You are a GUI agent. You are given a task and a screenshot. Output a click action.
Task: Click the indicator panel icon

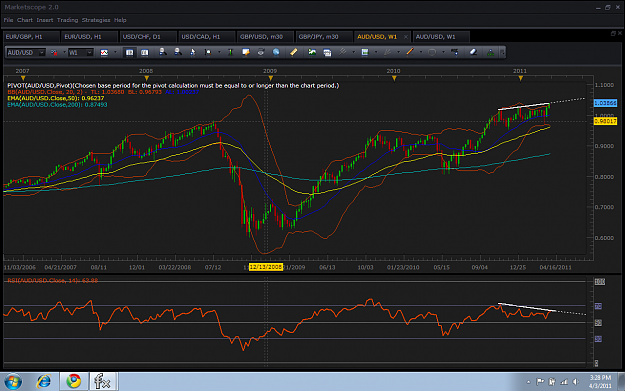coord(365,52)
